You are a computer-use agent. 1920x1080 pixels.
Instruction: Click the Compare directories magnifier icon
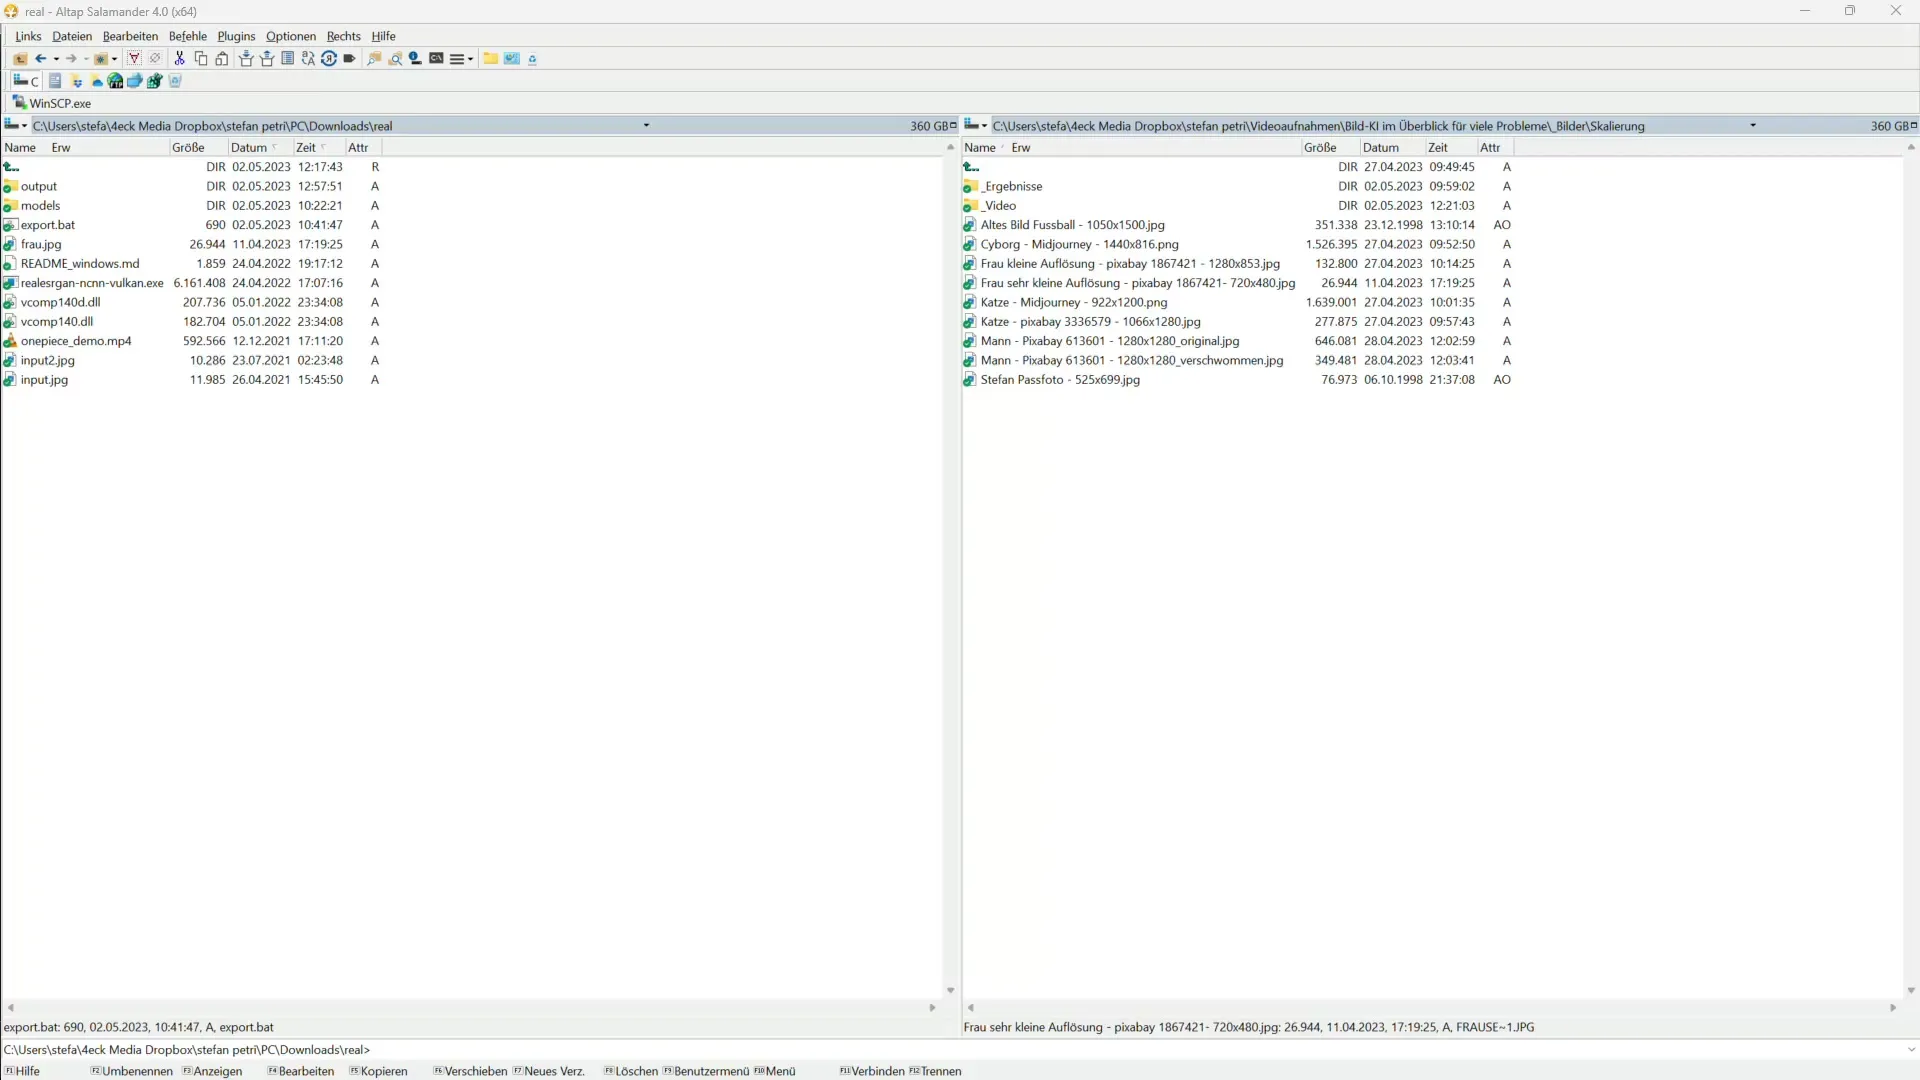[x=396, y=59]
